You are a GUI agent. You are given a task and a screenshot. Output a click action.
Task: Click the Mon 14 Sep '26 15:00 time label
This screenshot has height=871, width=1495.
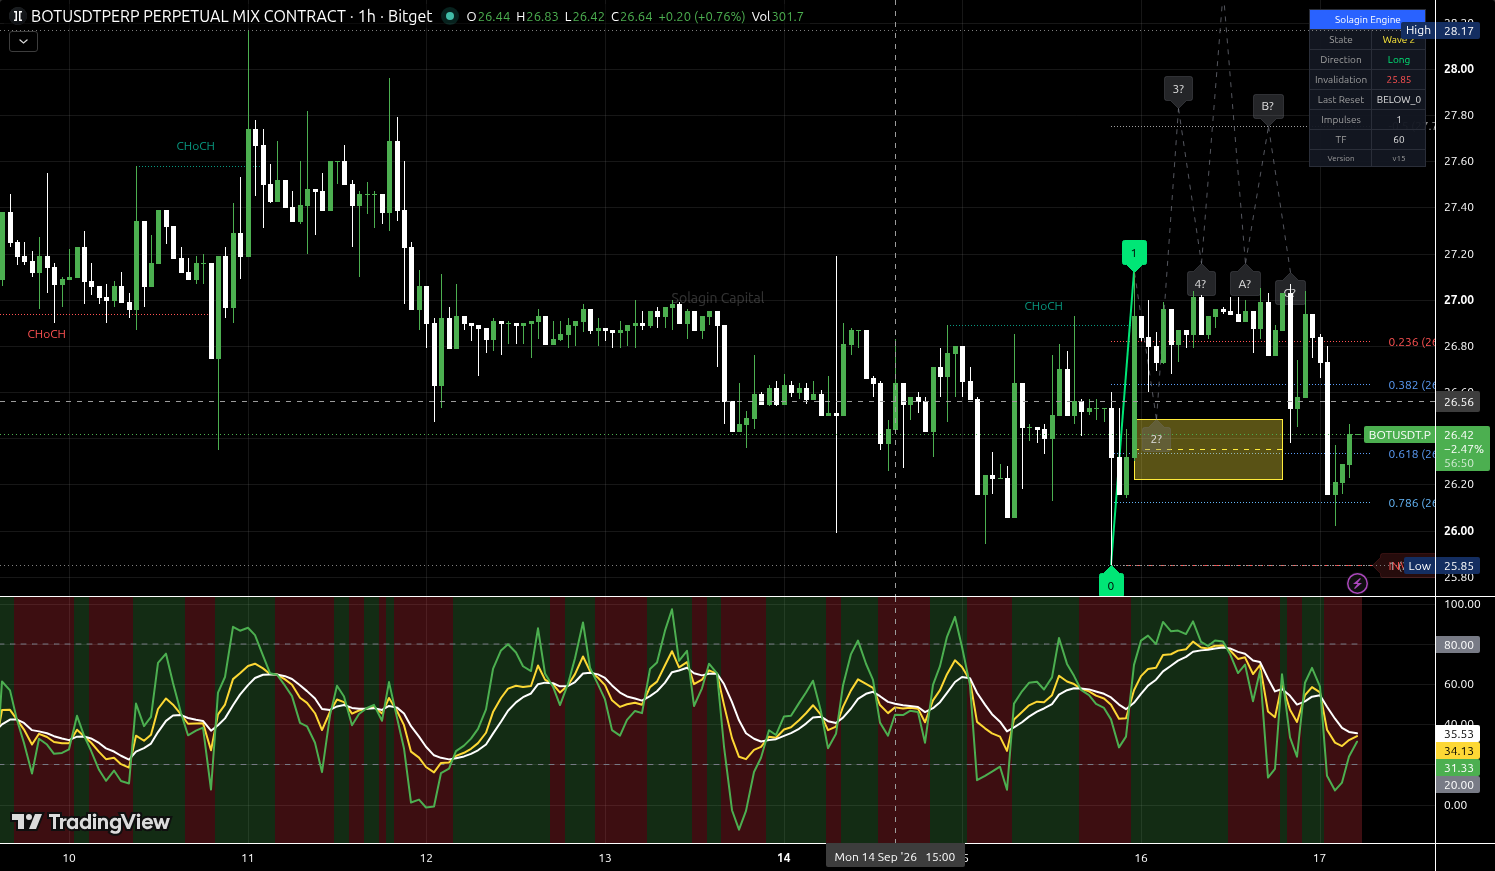tap(895, 857)
